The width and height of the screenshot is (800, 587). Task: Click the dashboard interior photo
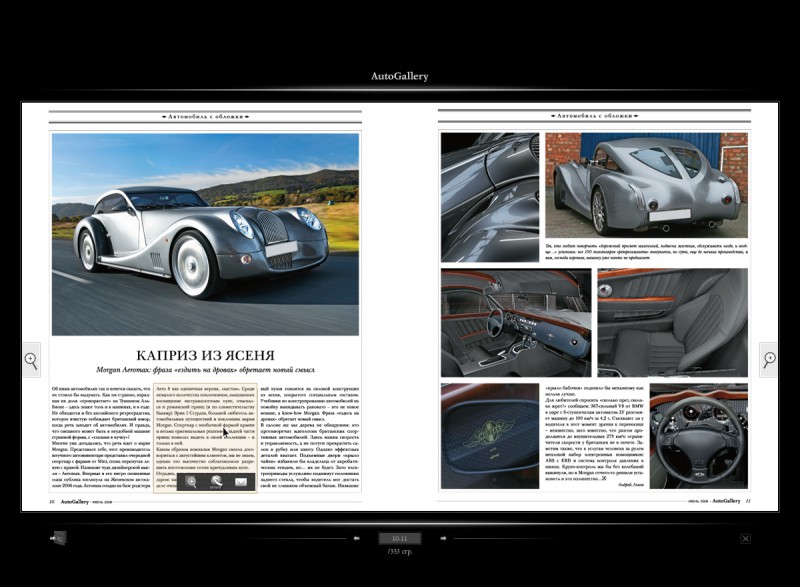pyautogui.click(x=516, y=323)
